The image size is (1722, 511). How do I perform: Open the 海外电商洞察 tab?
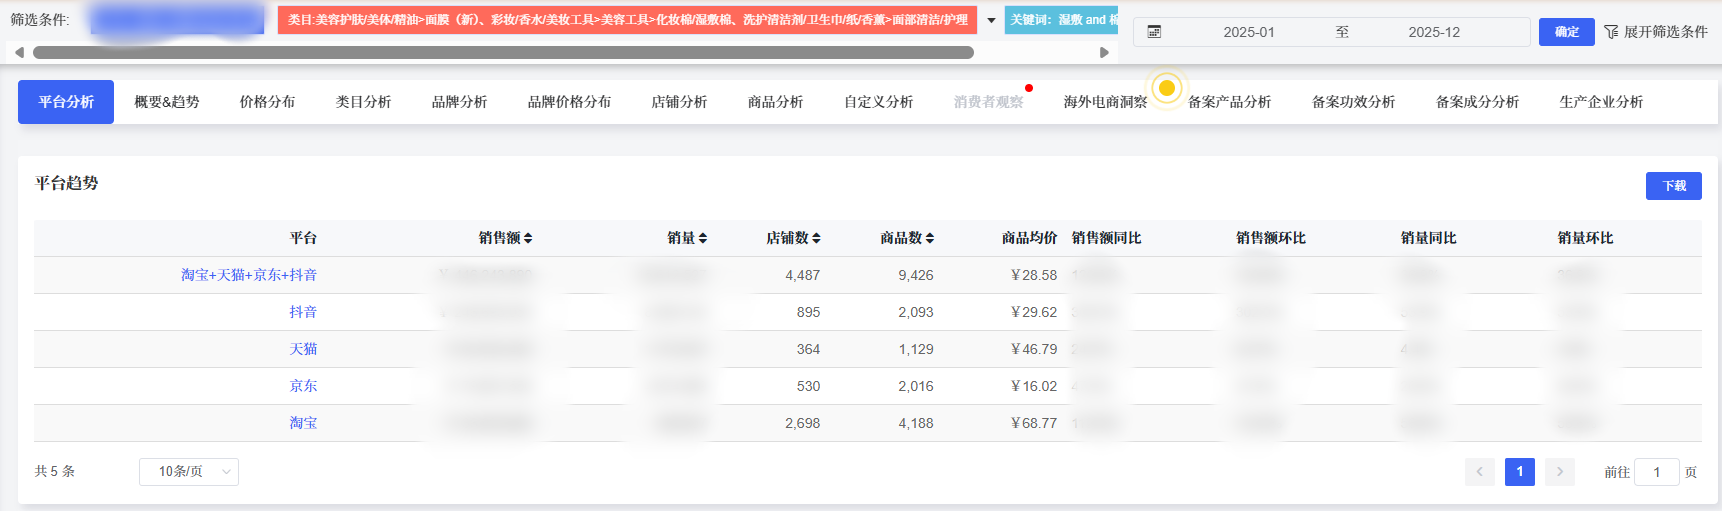click(x=1105, y=102)
